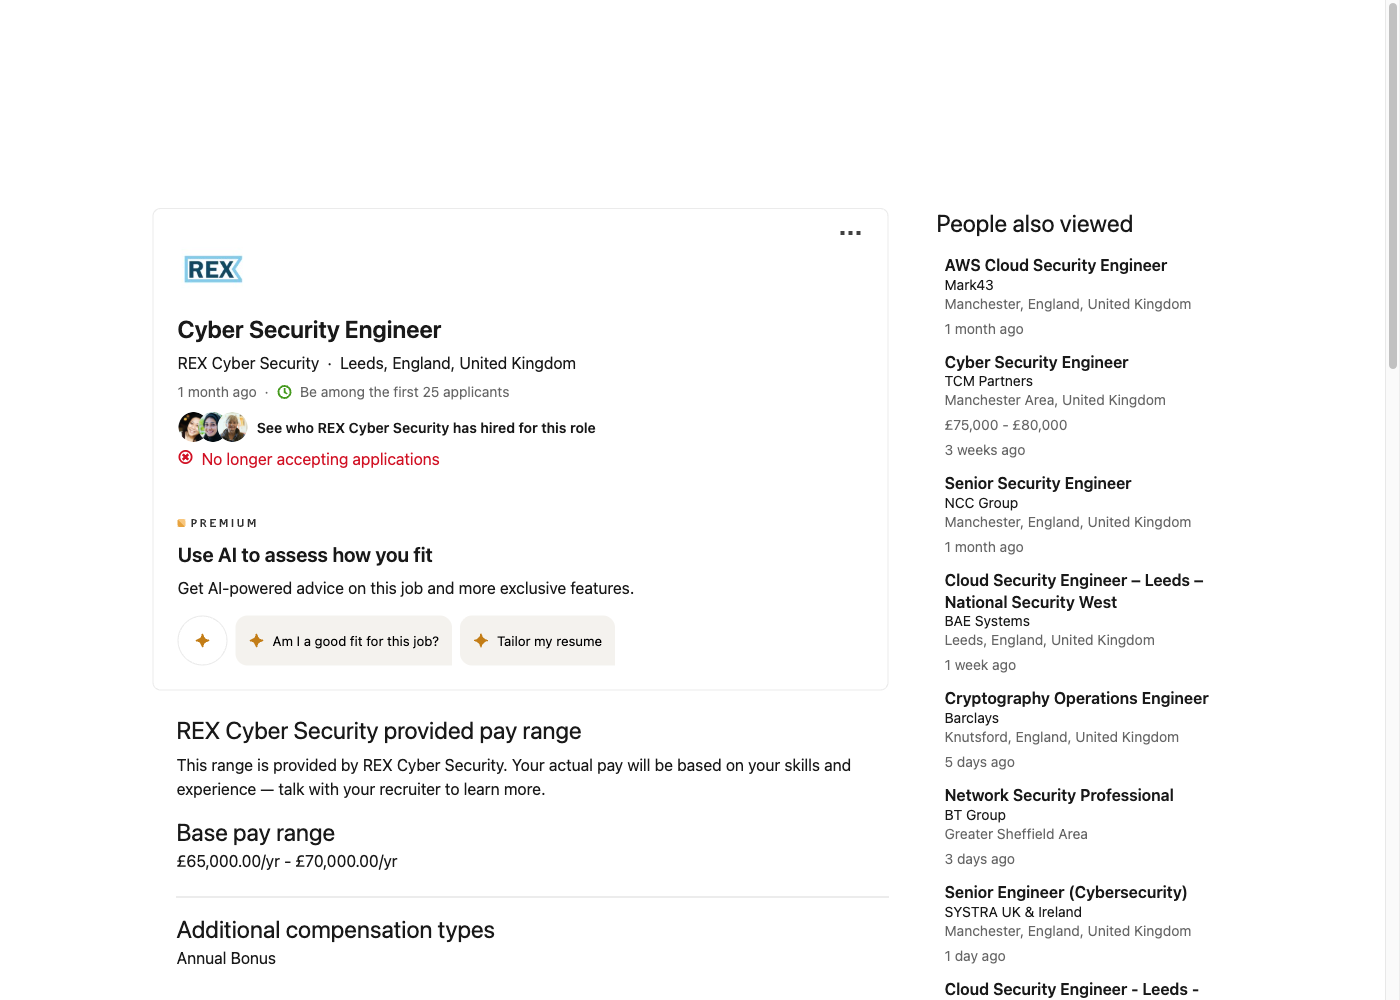Click the 'Greater Sheffield Area' location text

click(1016, 834)
